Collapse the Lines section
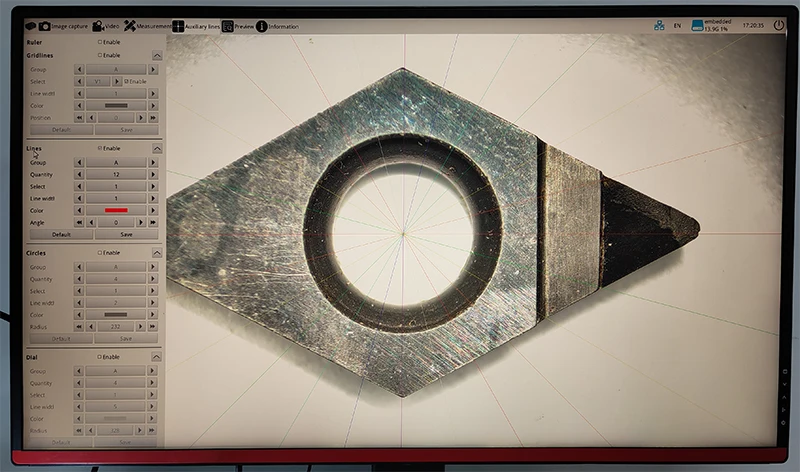This screenshot has width=800, height=472. pos(157,148)
